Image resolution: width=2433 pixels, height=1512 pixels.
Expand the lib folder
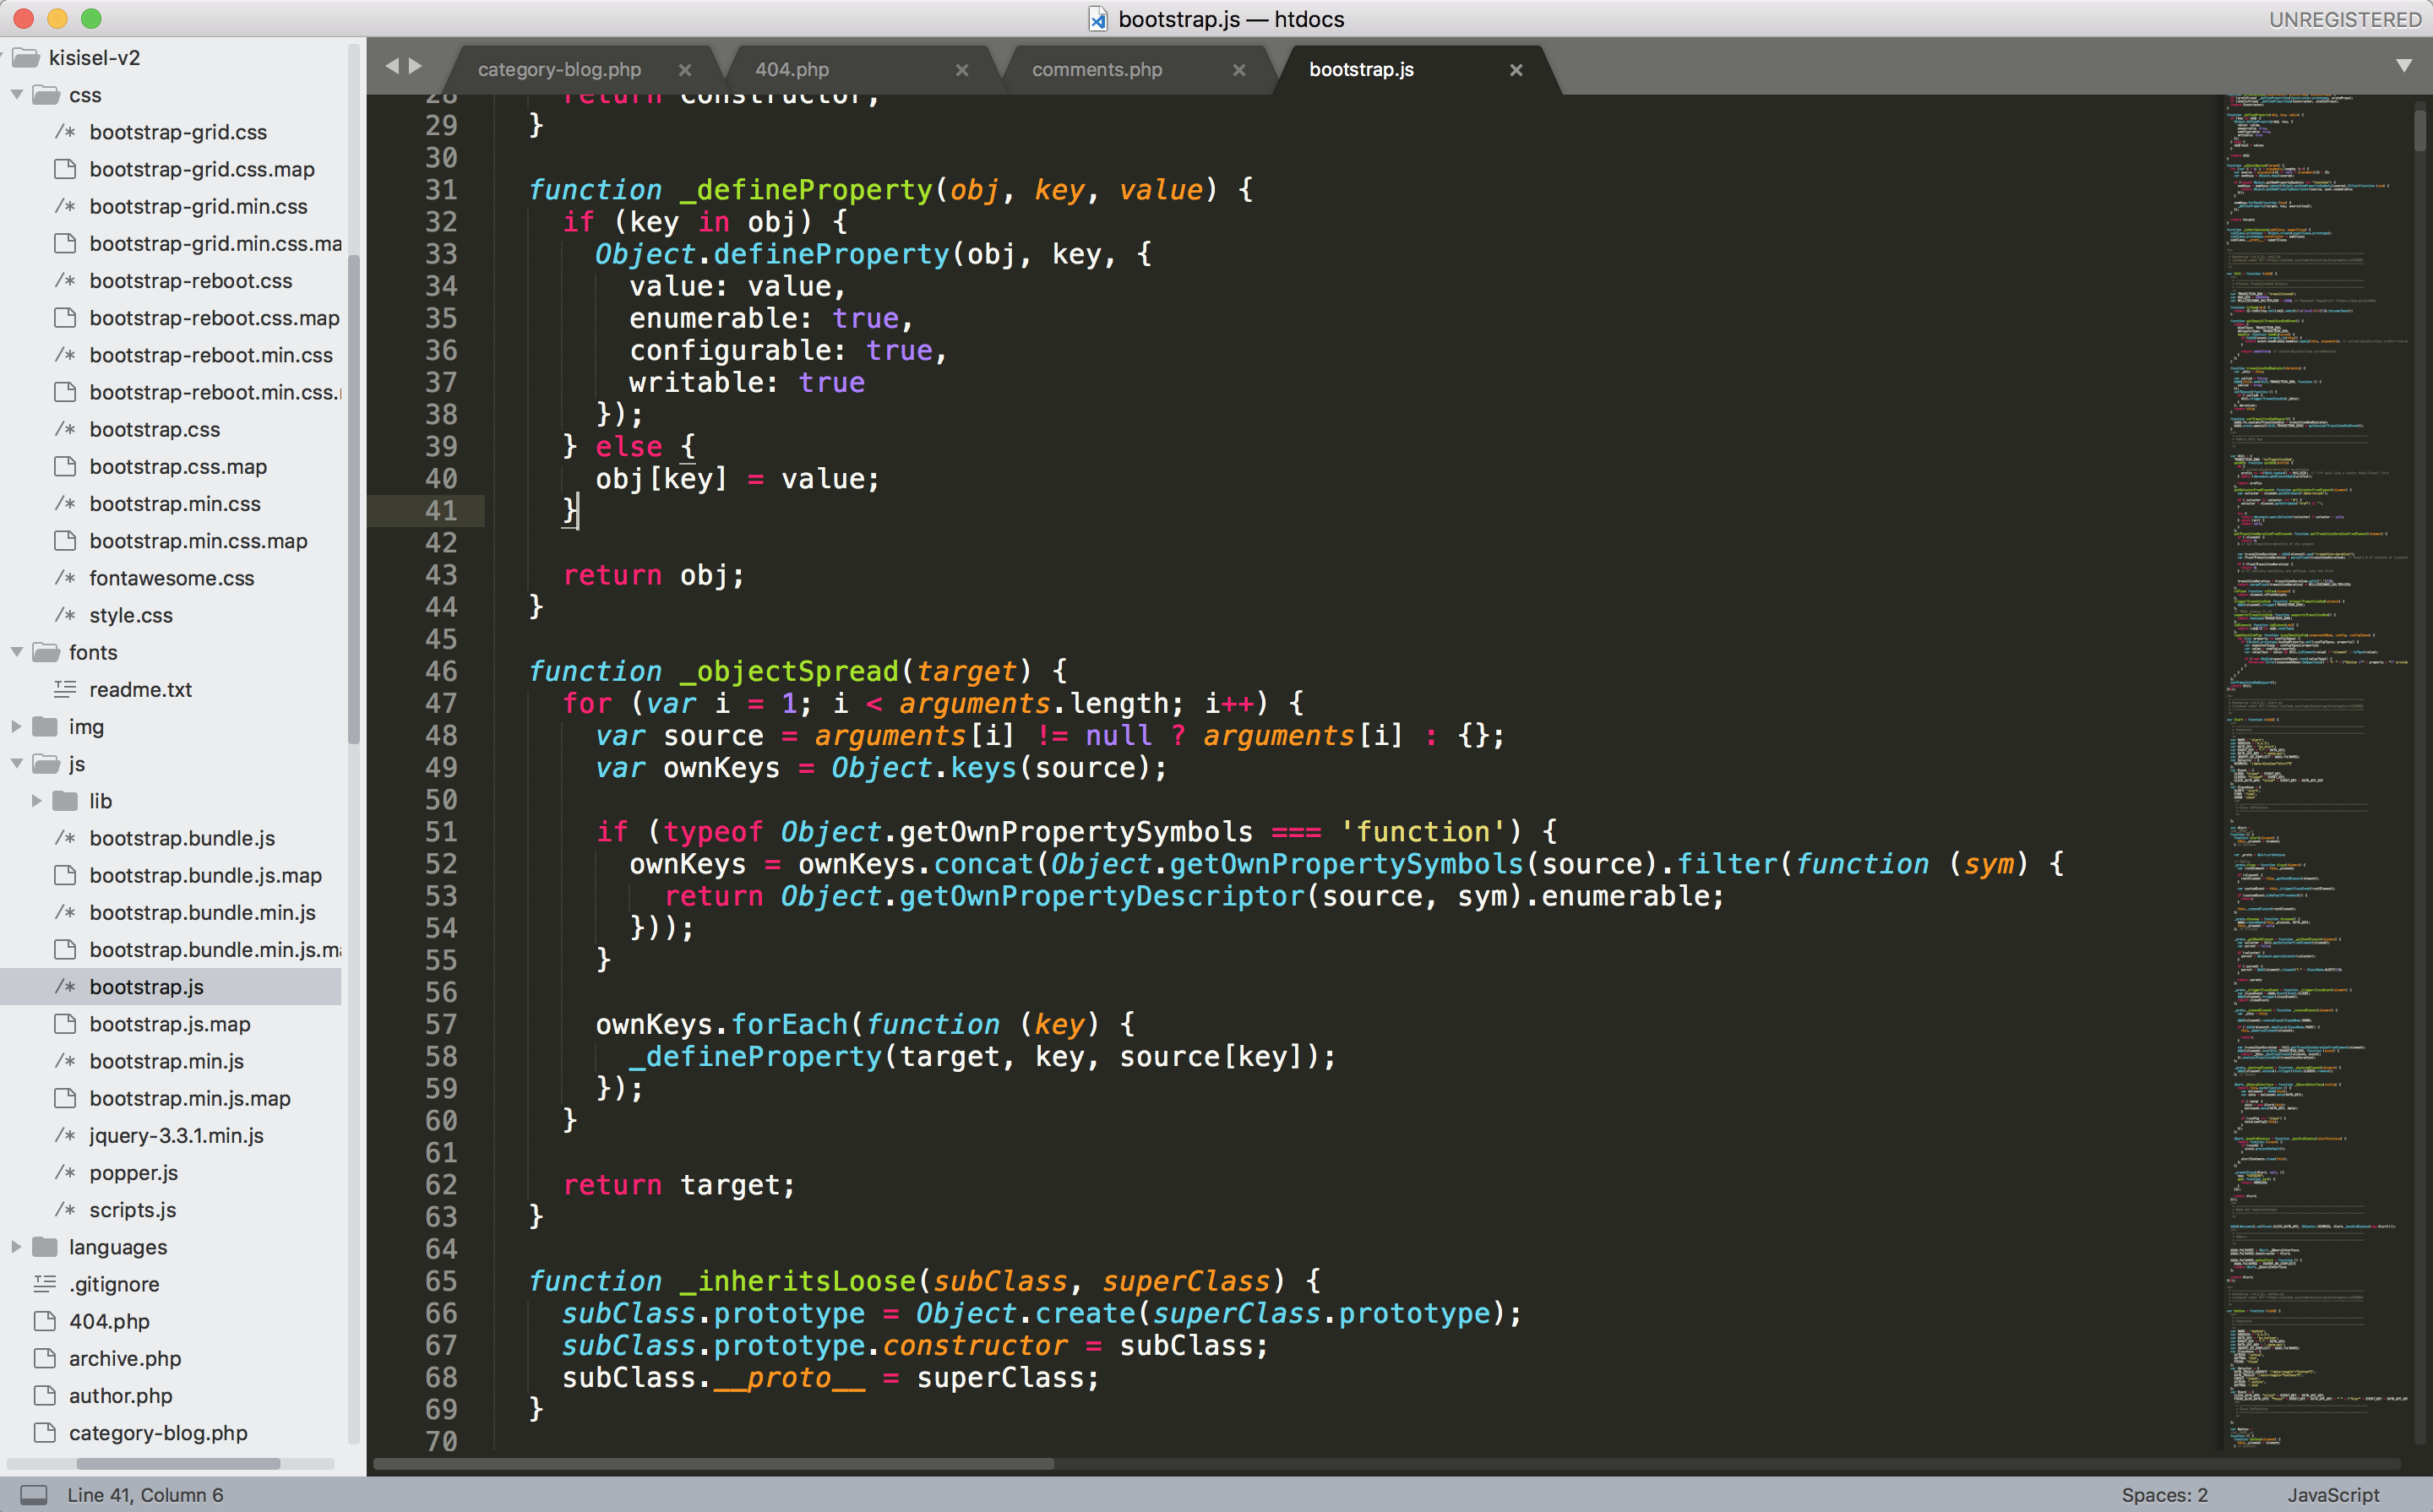(x=37, y=800)
